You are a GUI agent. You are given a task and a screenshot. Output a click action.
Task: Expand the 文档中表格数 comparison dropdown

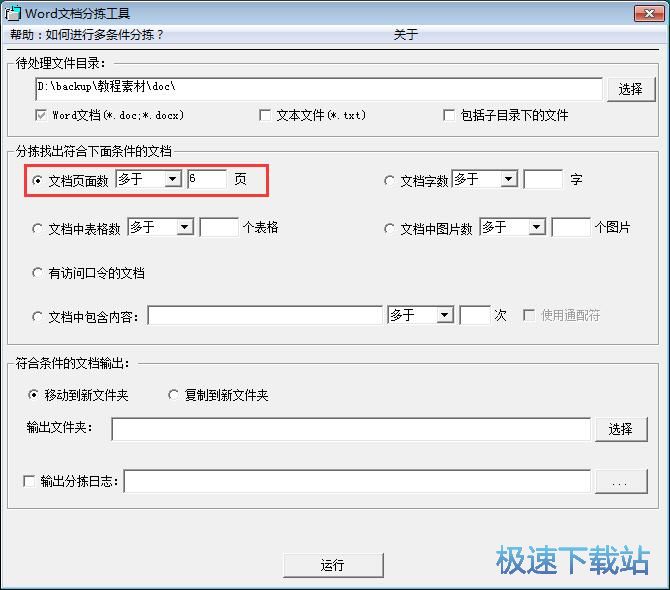(185, 227)
